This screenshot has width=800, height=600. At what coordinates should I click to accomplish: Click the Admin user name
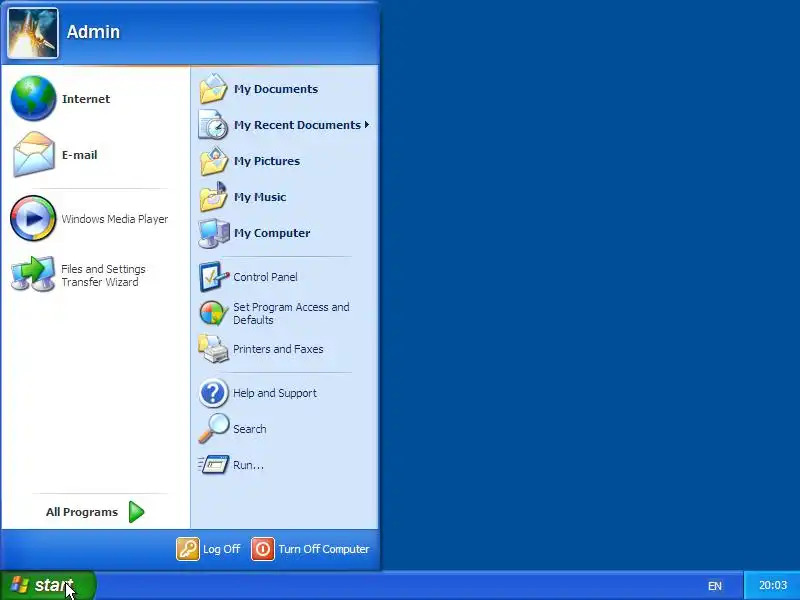(x=93, y=32)
